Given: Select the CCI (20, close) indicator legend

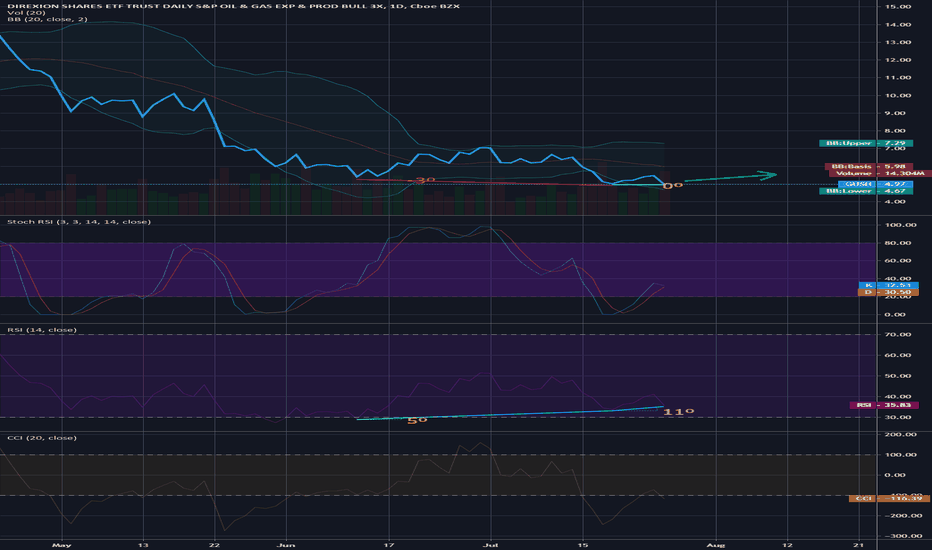Looking at the screenshot, I should pyautogui.click(x=42, y=438).
